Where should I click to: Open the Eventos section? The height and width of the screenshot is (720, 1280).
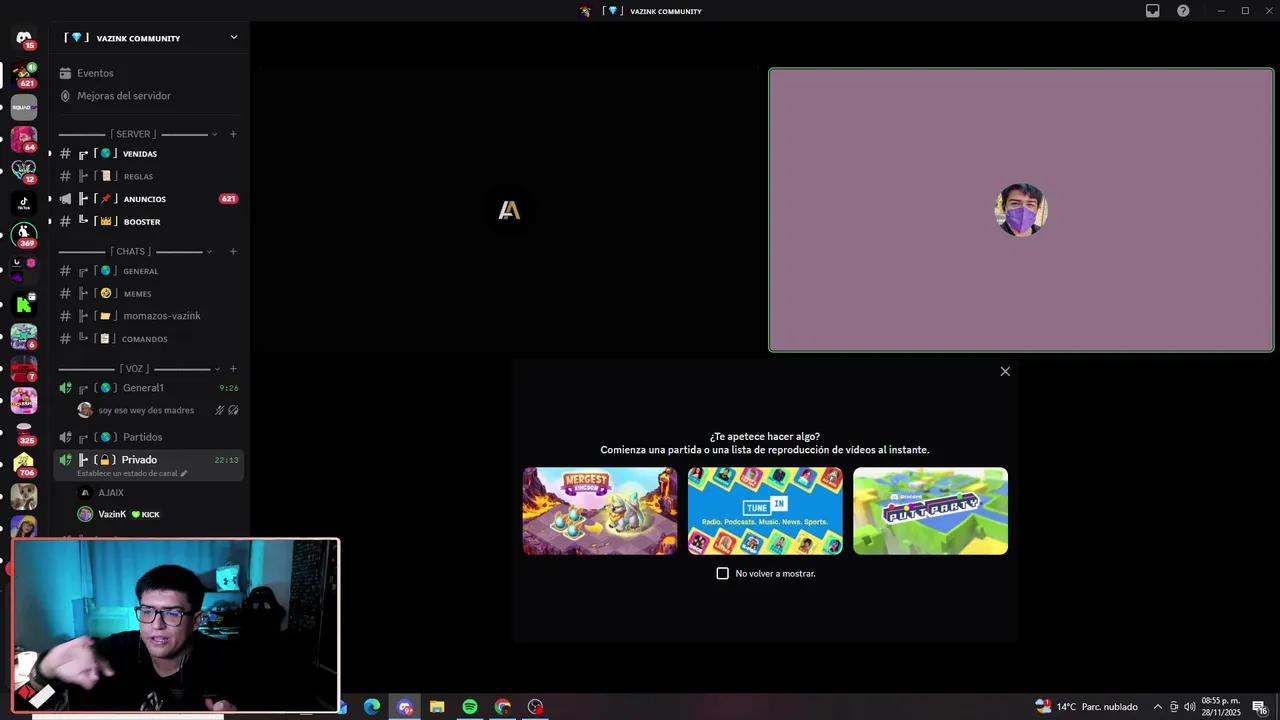point(150,73)
